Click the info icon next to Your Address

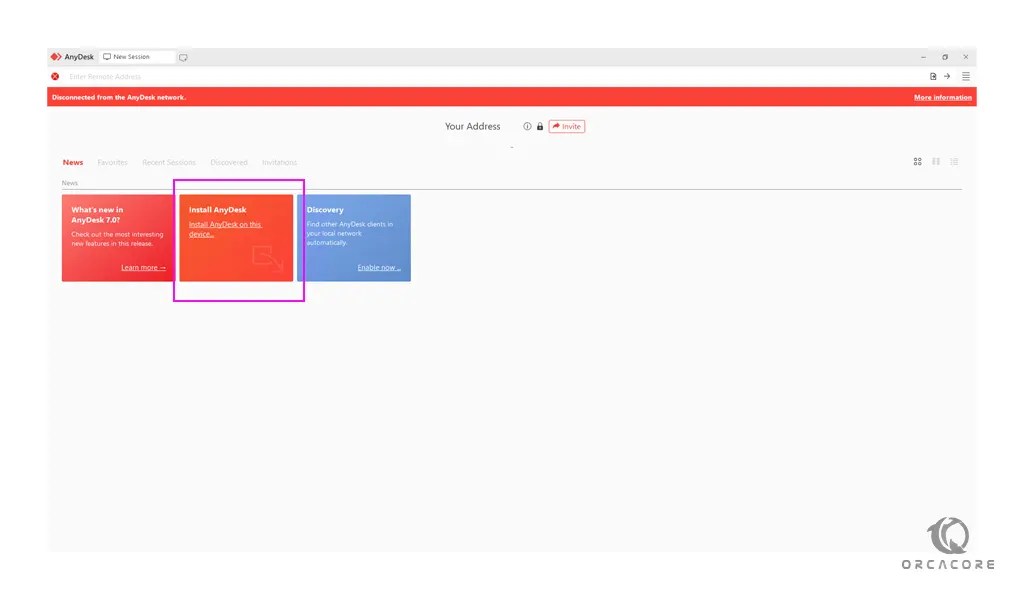pyautogui.click(x=527, y=126)
